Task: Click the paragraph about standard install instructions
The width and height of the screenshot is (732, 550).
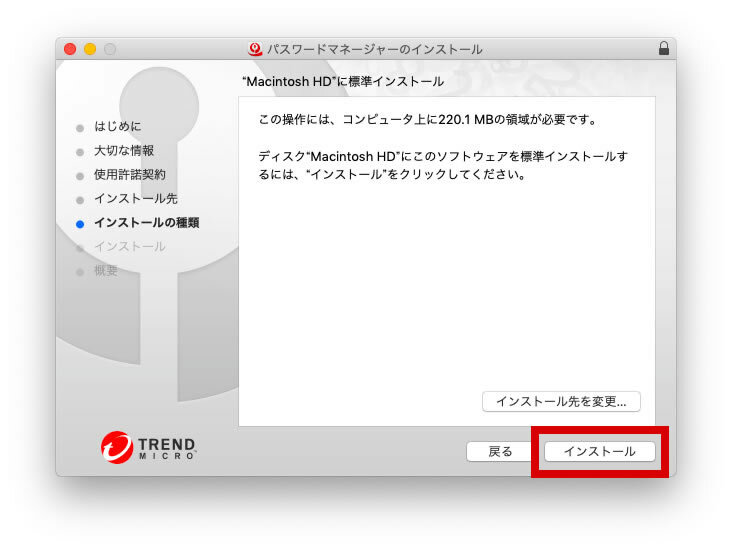Action: coord(443,165)
